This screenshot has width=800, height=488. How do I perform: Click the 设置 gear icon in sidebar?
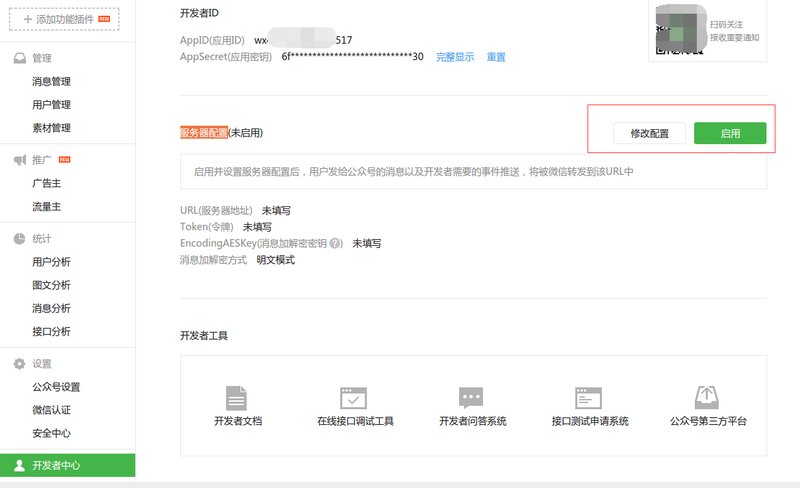pos(20,364)
